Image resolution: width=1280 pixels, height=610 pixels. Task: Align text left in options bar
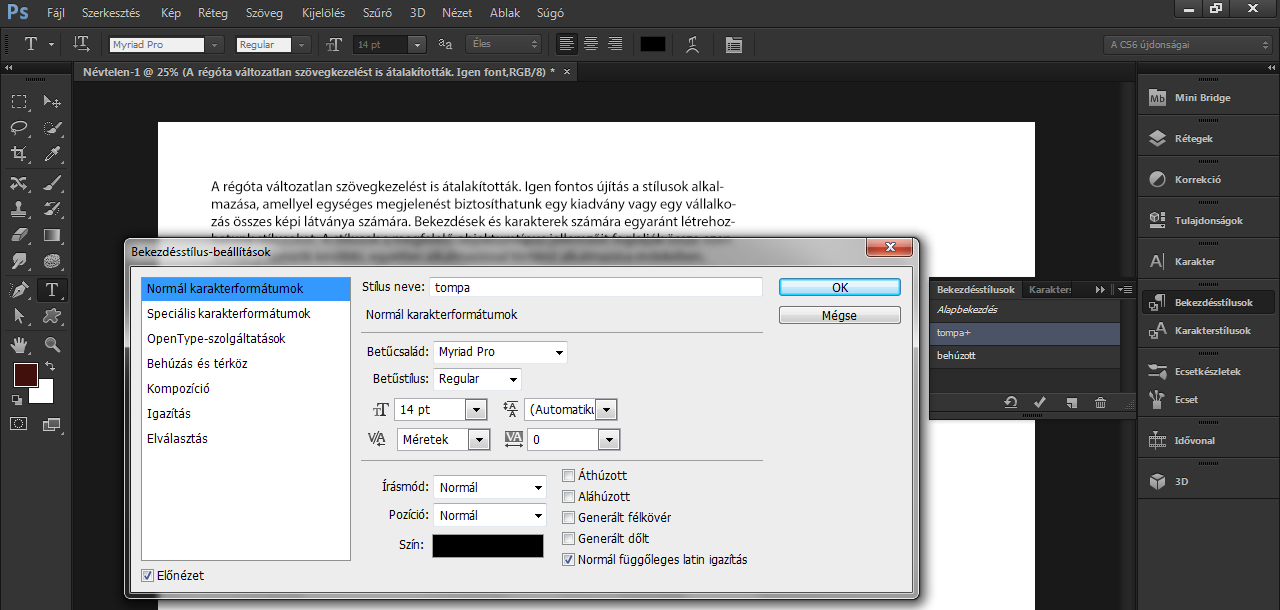567,44
